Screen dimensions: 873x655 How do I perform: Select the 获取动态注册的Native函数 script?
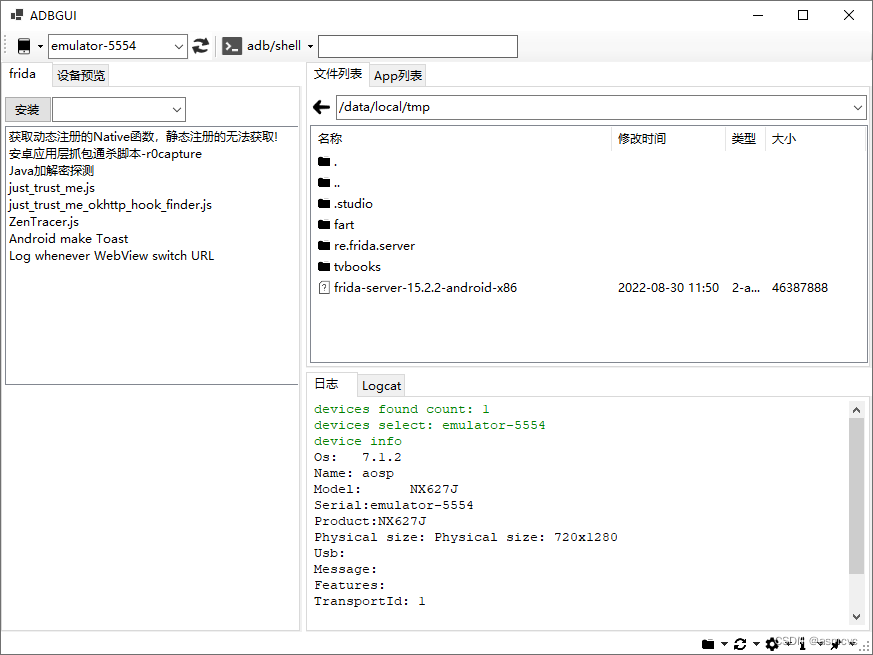[x=144, y=136]
